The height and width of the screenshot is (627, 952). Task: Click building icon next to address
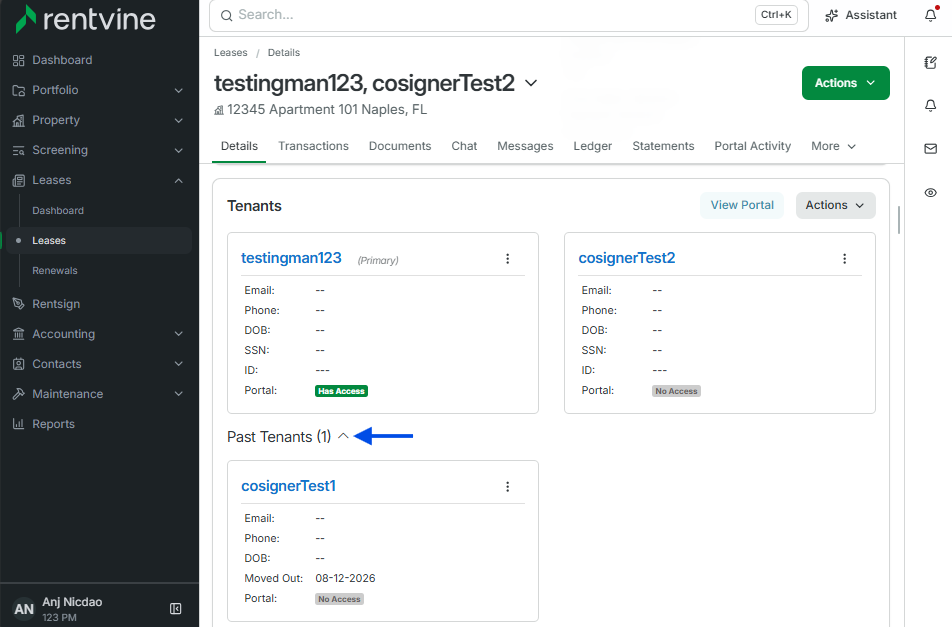[x=219, y=110]
